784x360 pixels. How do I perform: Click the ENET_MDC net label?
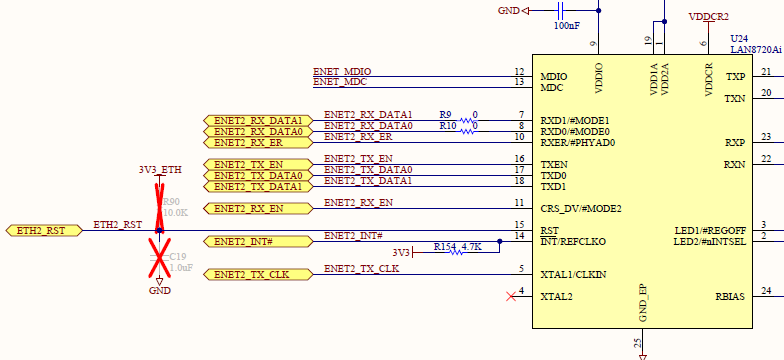(340, 82)
